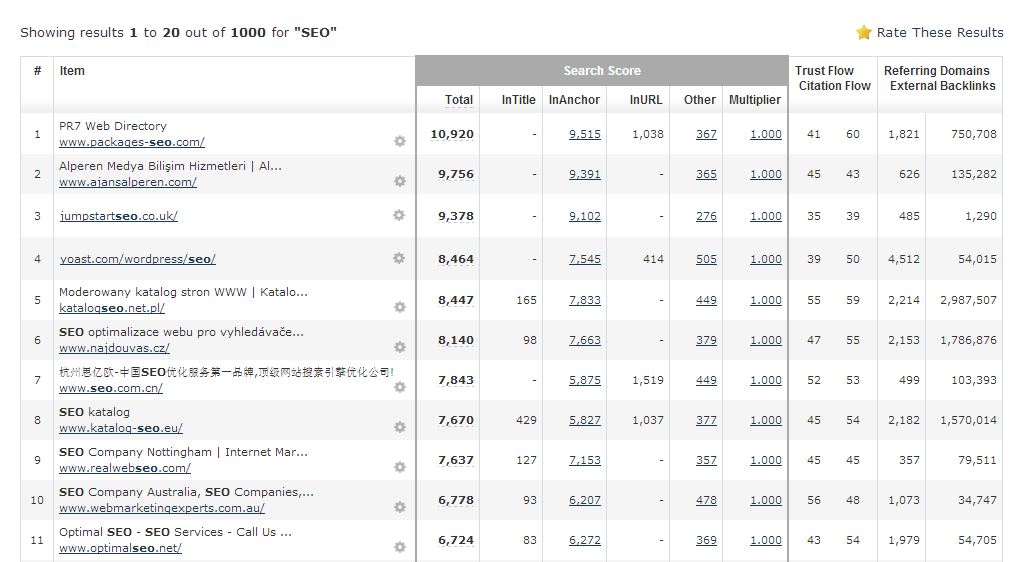
Task: Click Other value 478 in row 10
Action: tap(706, 500)
